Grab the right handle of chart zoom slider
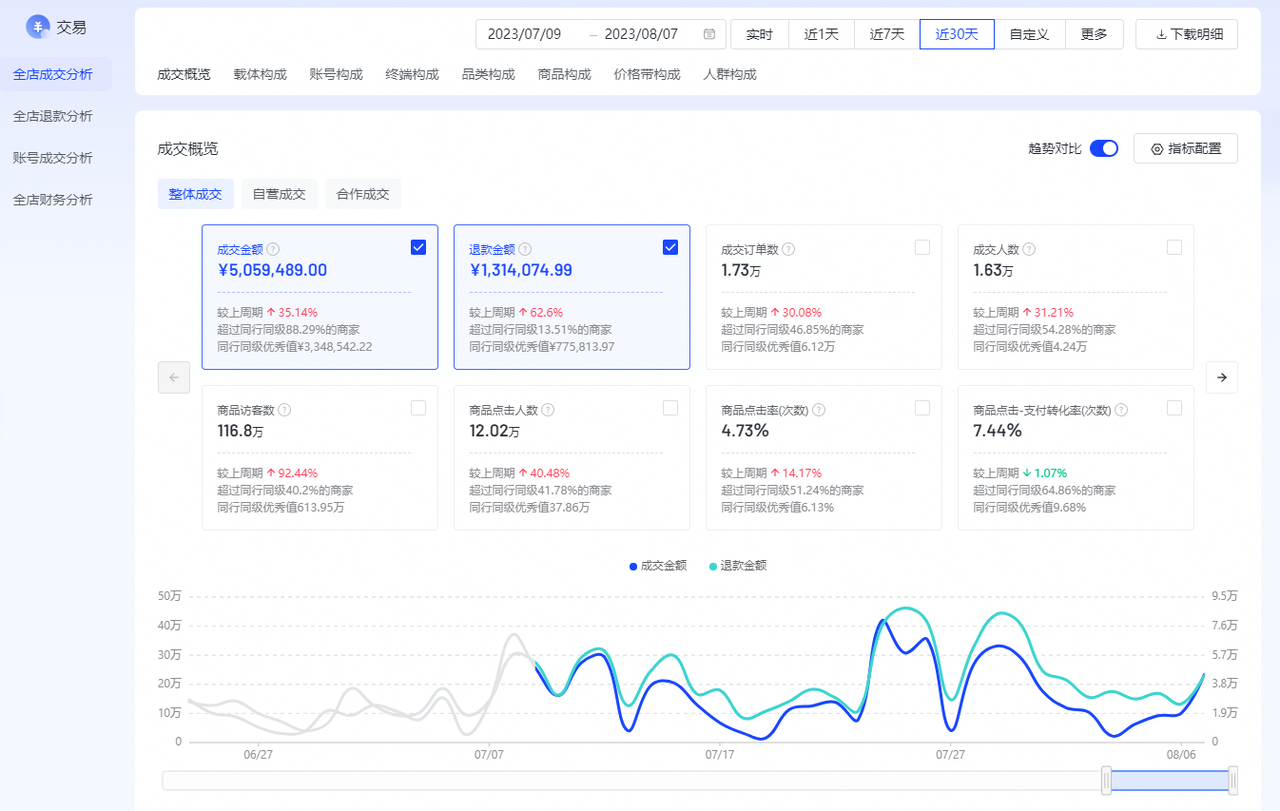 click(1233, 780)
